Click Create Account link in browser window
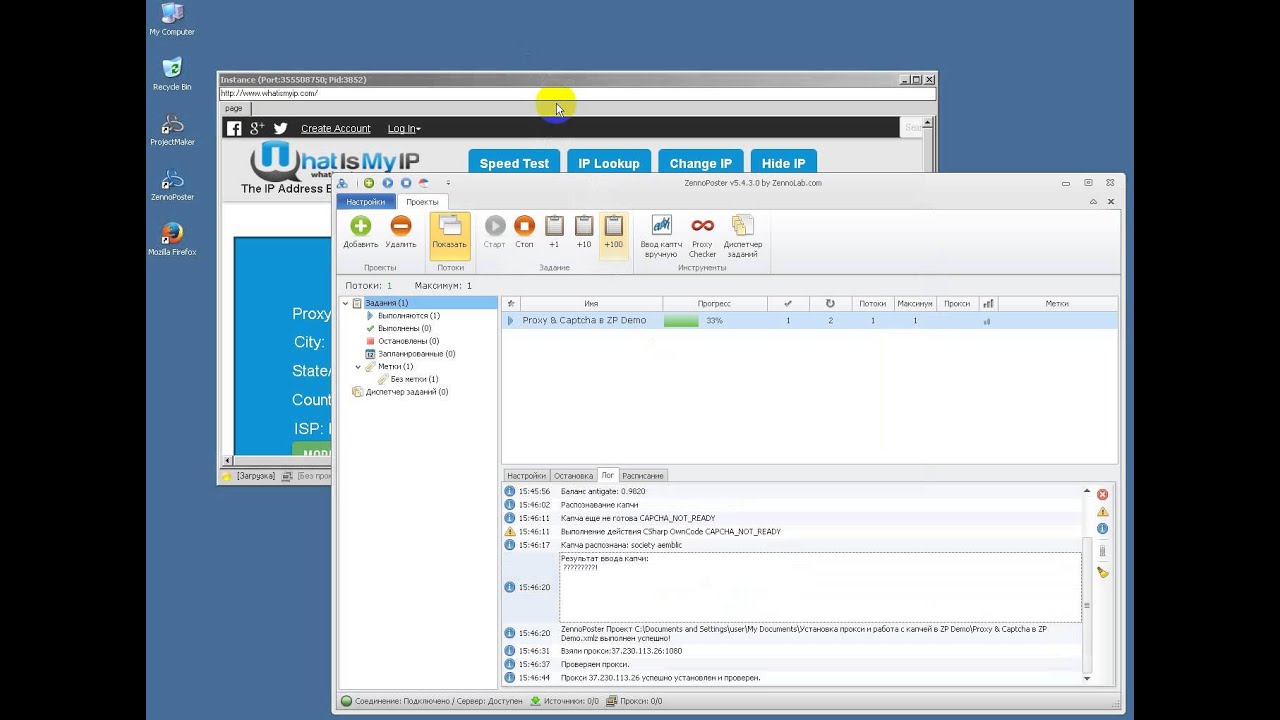Image resolution: width=1280 pixels, height=720 pixels. click(x=336, y=129)
